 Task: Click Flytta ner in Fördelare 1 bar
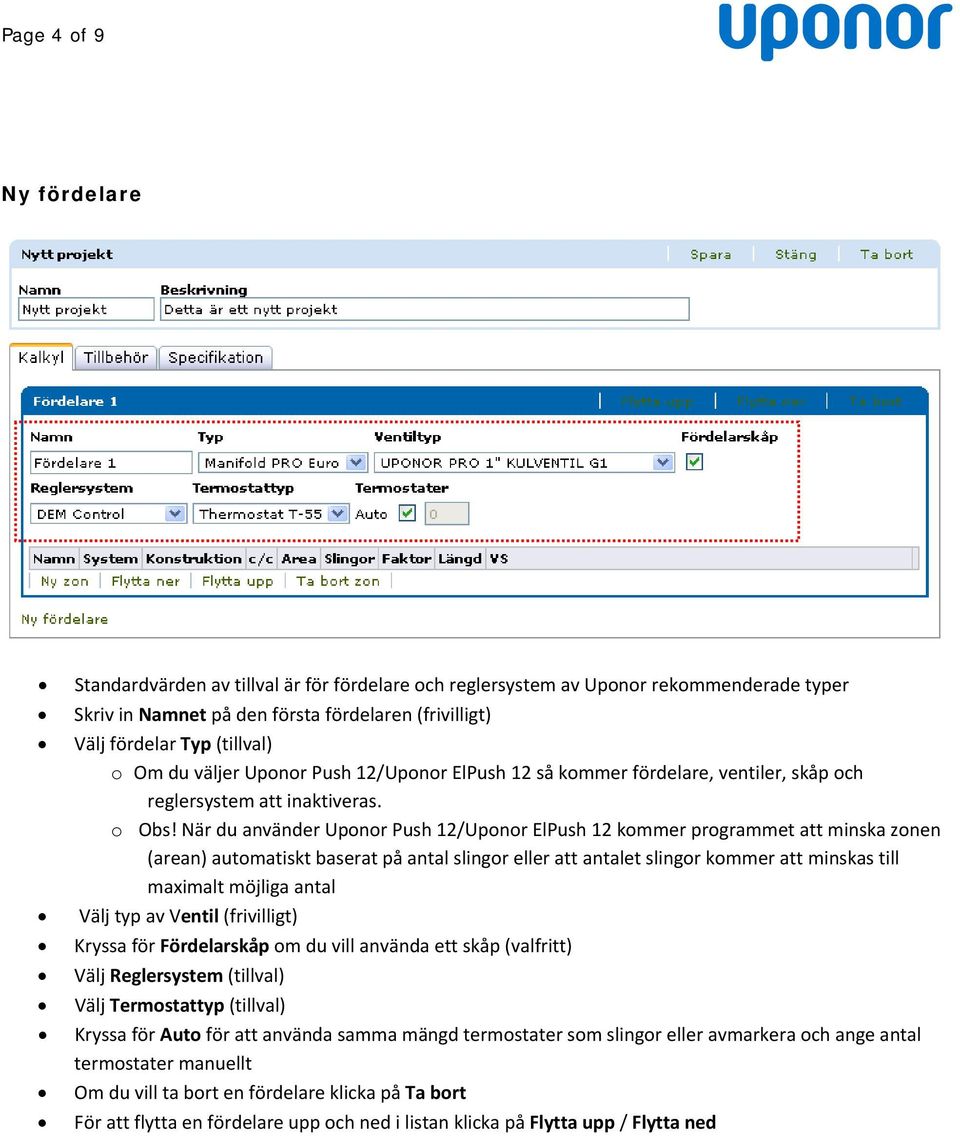coord(770,401)
